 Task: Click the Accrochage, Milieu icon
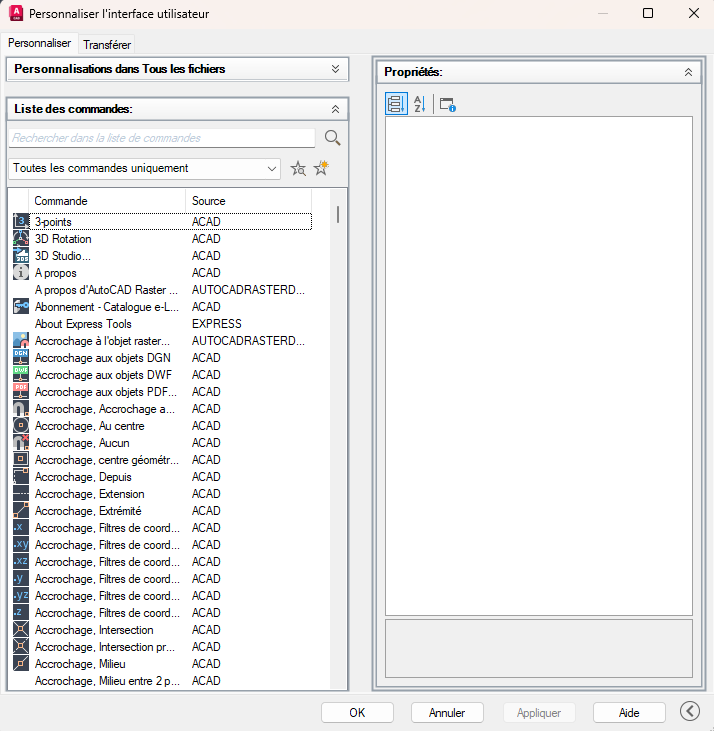[x=21, y=664]
